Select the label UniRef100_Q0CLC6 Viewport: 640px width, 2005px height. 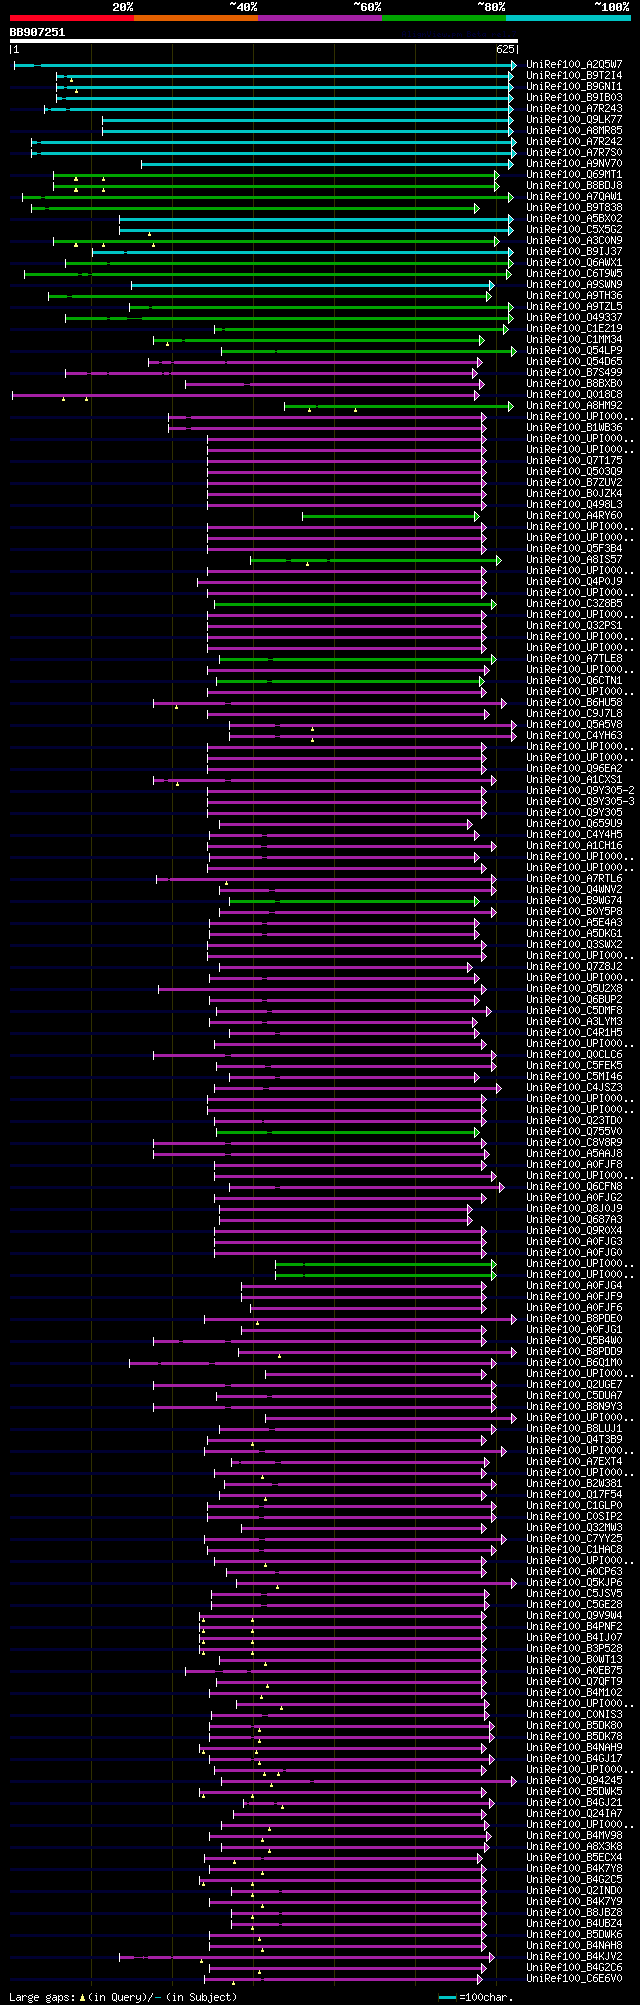click(x=574, y=1055)
